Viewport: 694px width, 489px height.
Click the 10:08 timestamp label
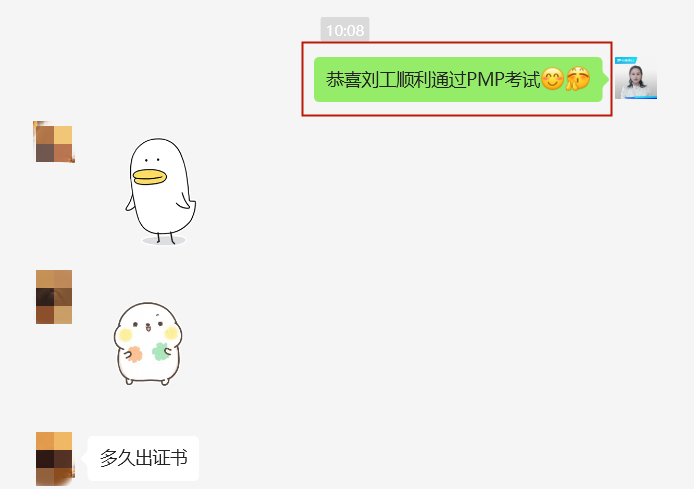tap(345, 30)
